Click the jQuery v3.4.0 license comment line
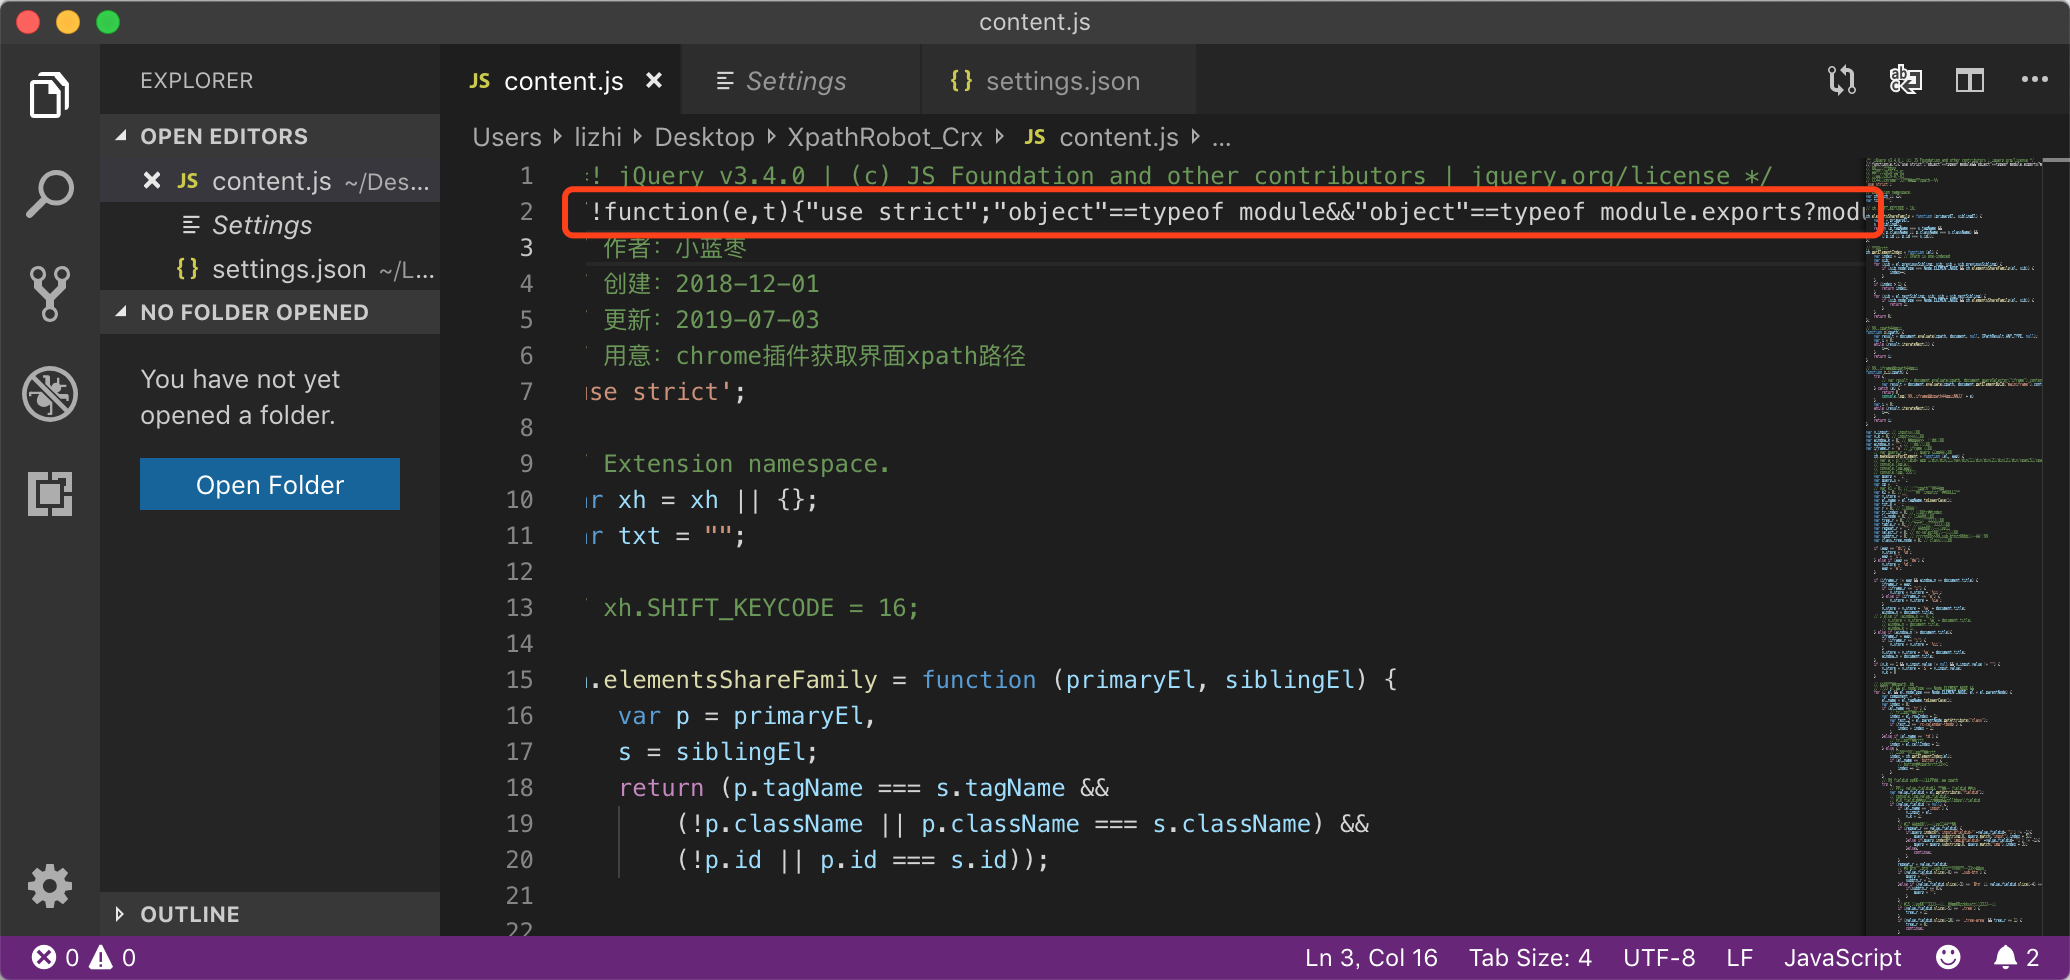Viewport: 2070px width, 980px height. (1180, 176)
